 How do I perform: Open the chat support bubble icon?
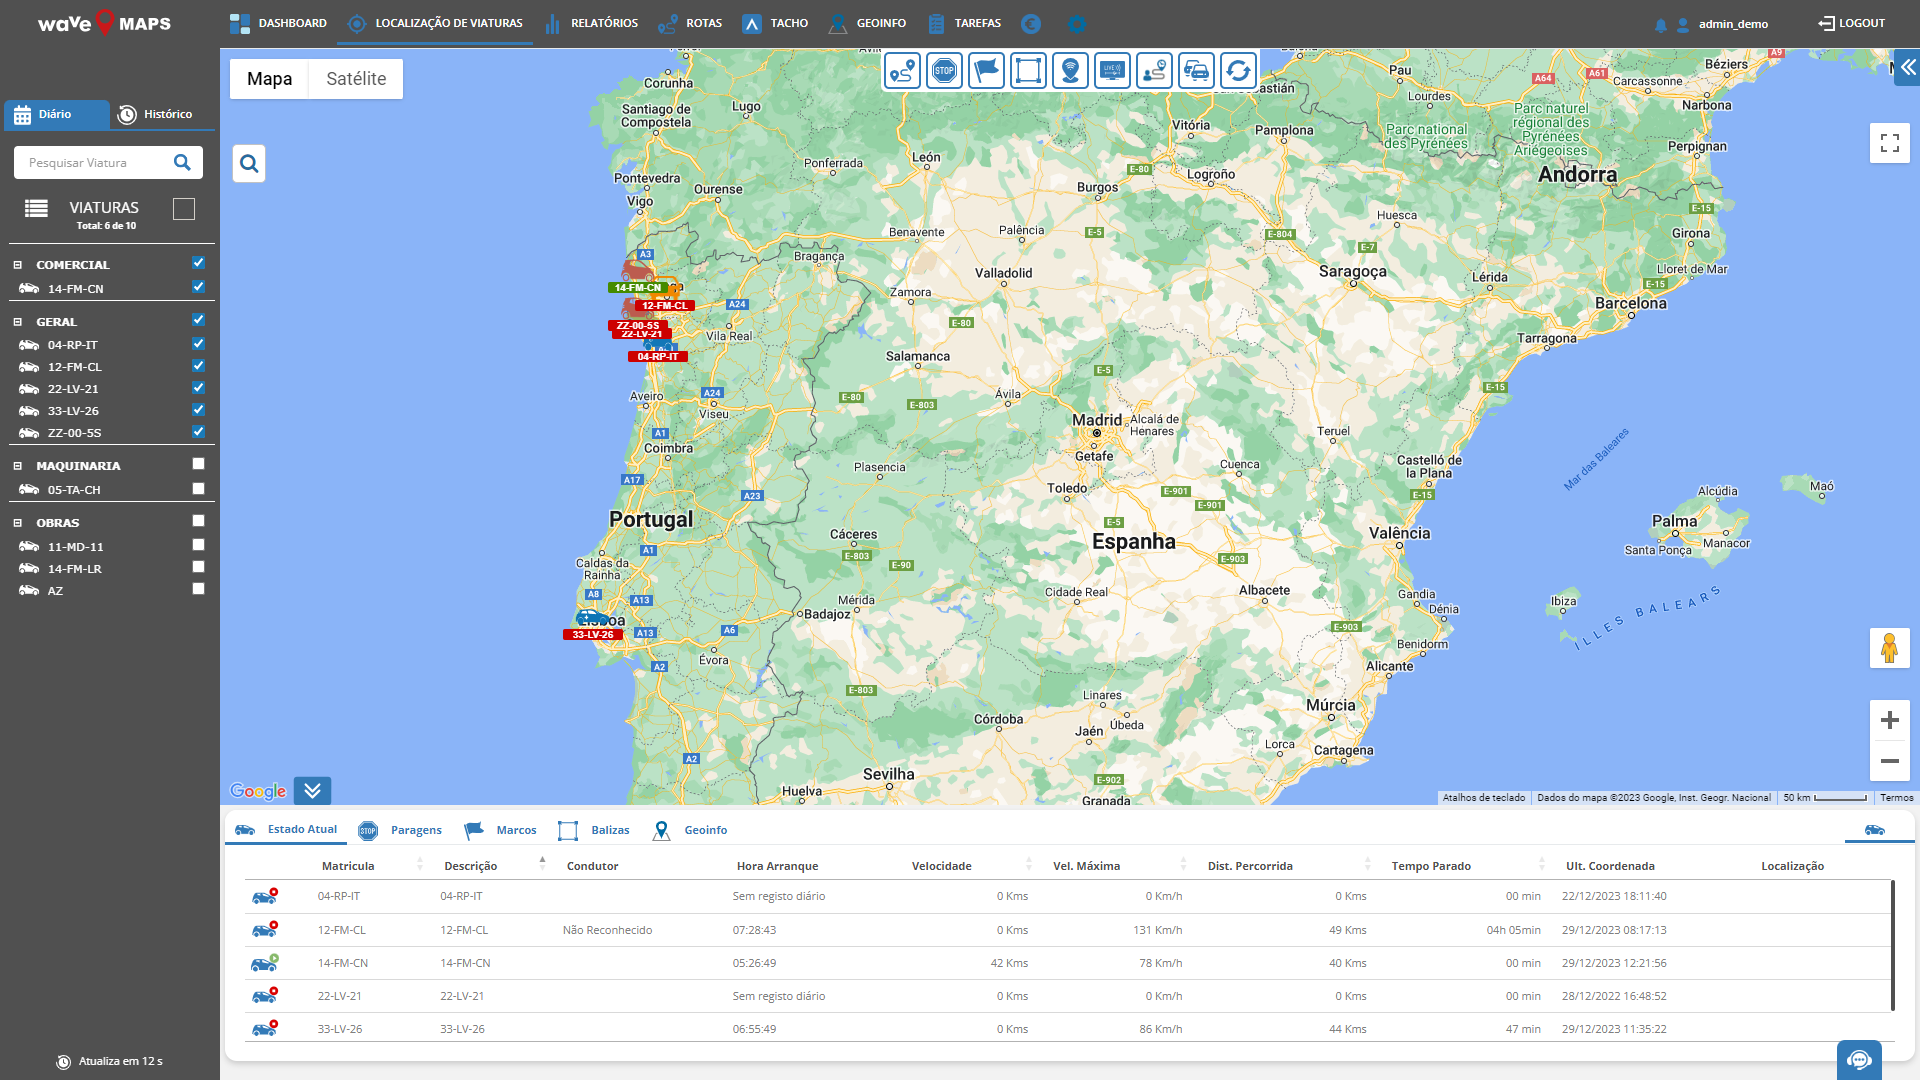point(1859,1060)
